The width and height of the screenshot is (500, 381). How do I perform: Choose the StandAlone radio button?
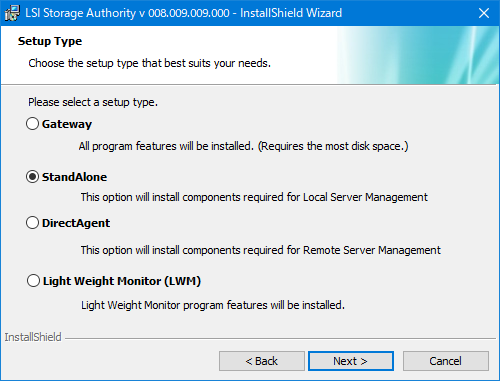[32, 177]
